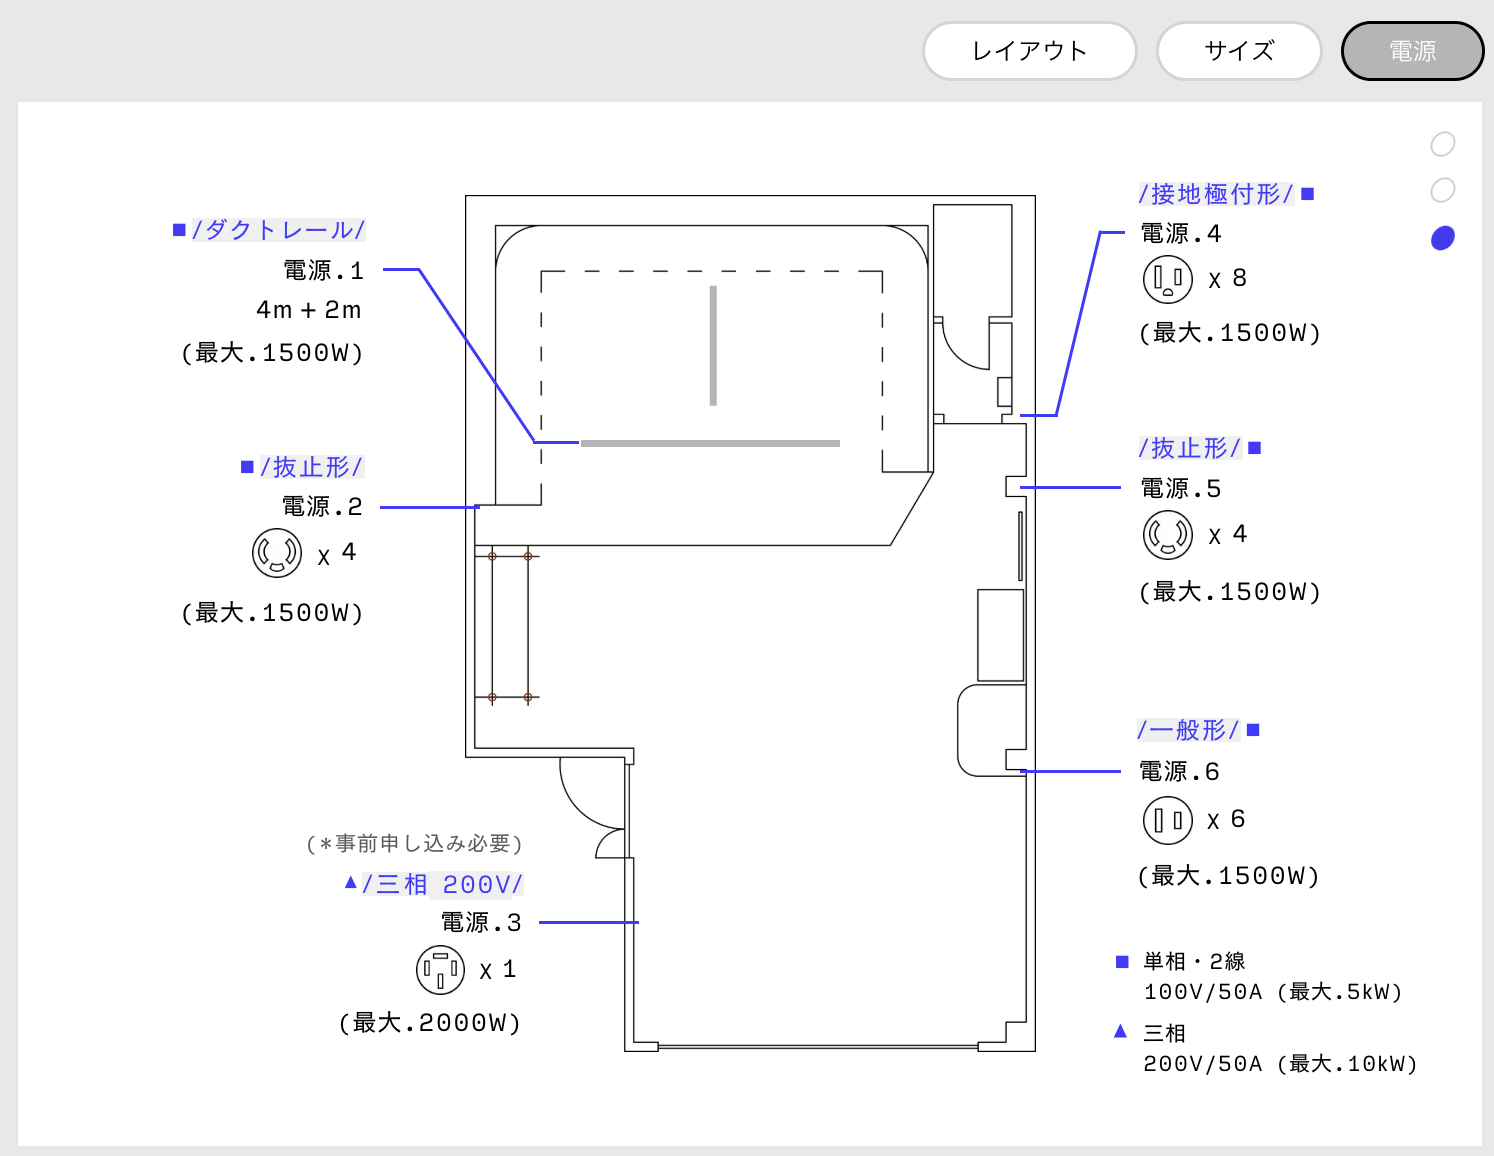Click the right-side /抜止形/ heading above 電源.5
Screen dimensions: 1494x1156
pyautogui.click(x=1190, y=448)
